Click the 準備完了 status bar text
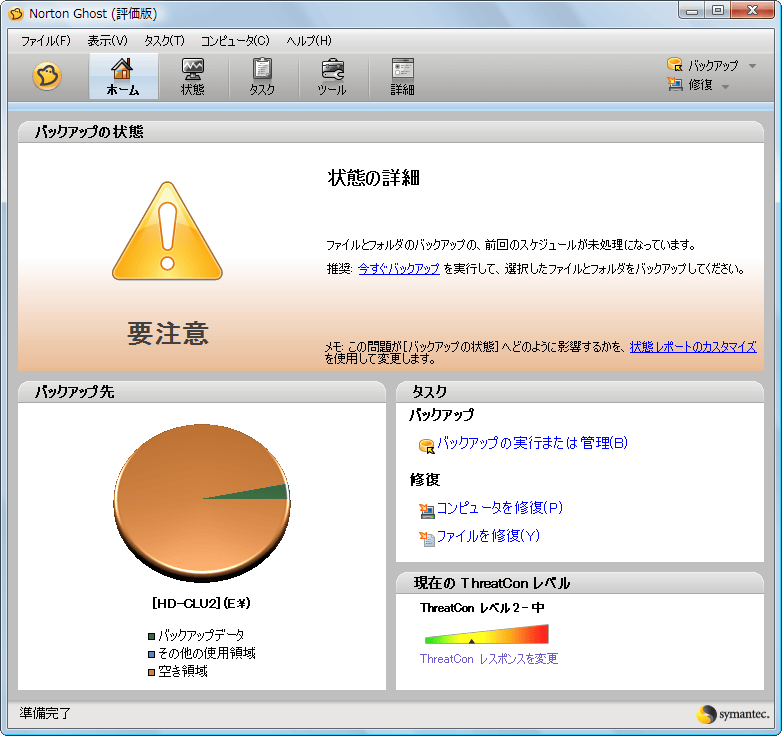The height and width of the screenshot is (736, 782). (45, 714)
